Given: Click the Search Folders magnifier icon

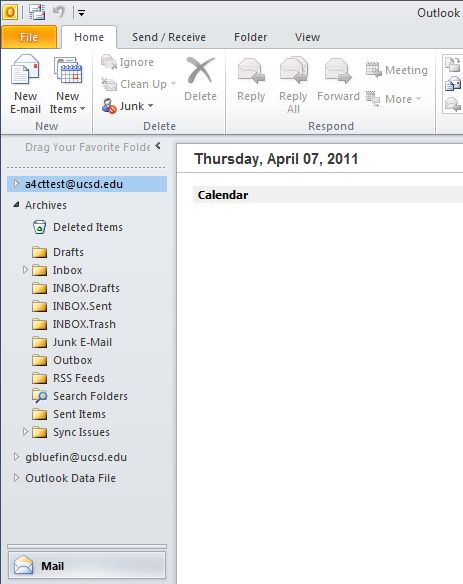Looking at the screenshot, I should coord(39,396).
